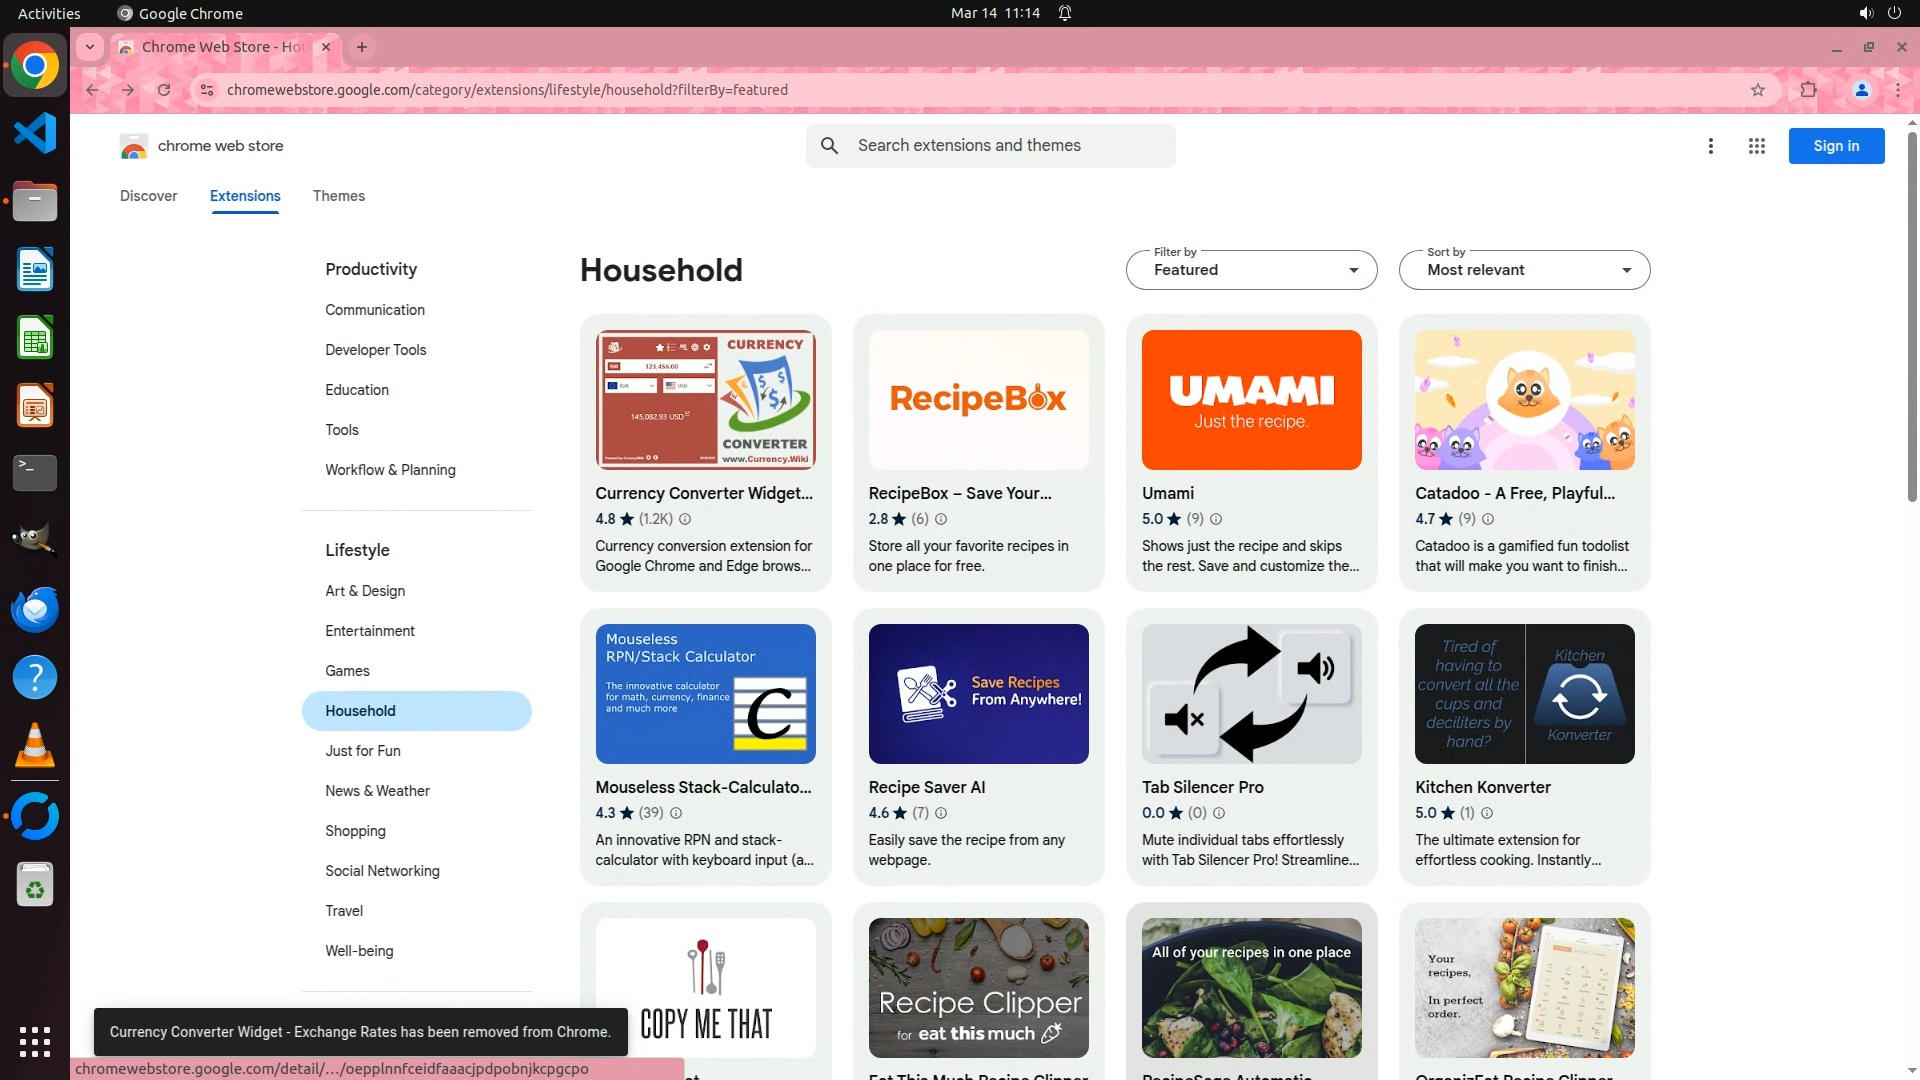Click the info icon next to Umami rating
Image resolution: width=1920 pixels, height=1080 pixels.
[x=1216, y=519]
